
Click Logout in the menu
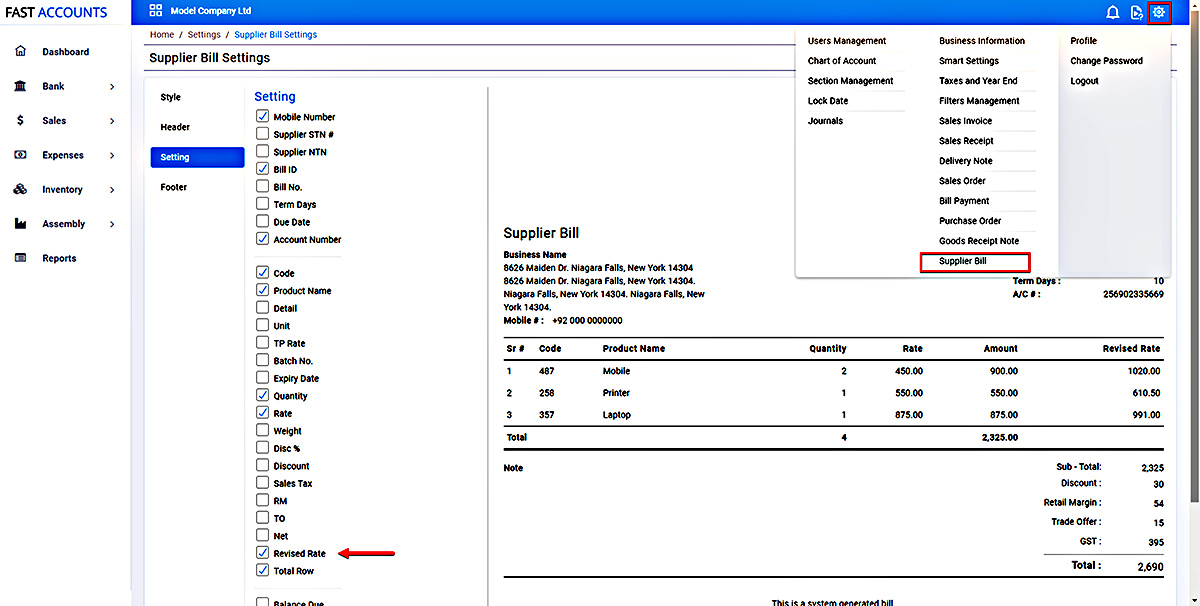(1084, 81)
